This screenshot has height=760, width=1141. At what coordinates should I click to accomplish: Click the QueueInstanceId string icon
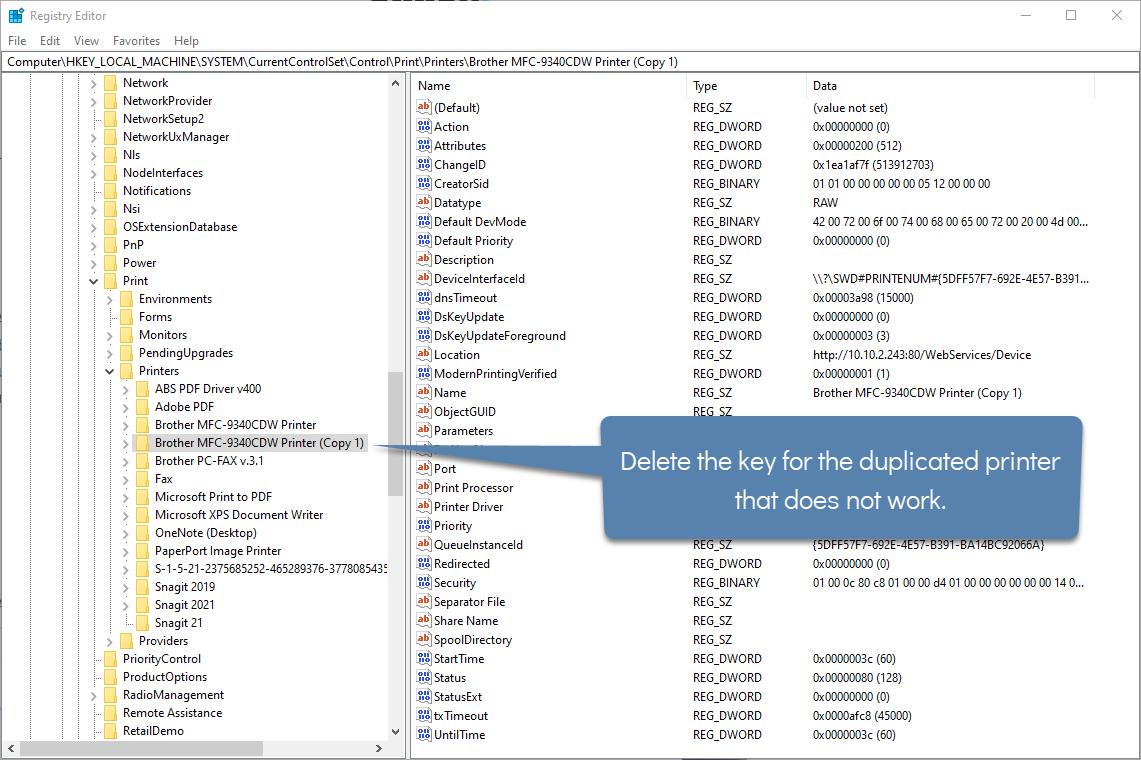tap(424, 545)
